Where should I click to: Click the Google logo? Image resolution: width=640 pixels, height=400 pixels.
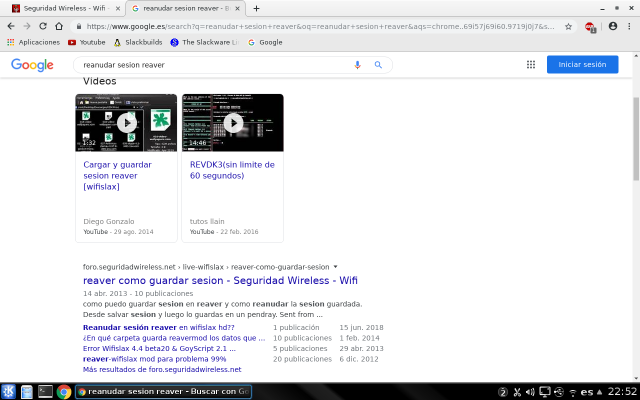(x=32, y=65)
